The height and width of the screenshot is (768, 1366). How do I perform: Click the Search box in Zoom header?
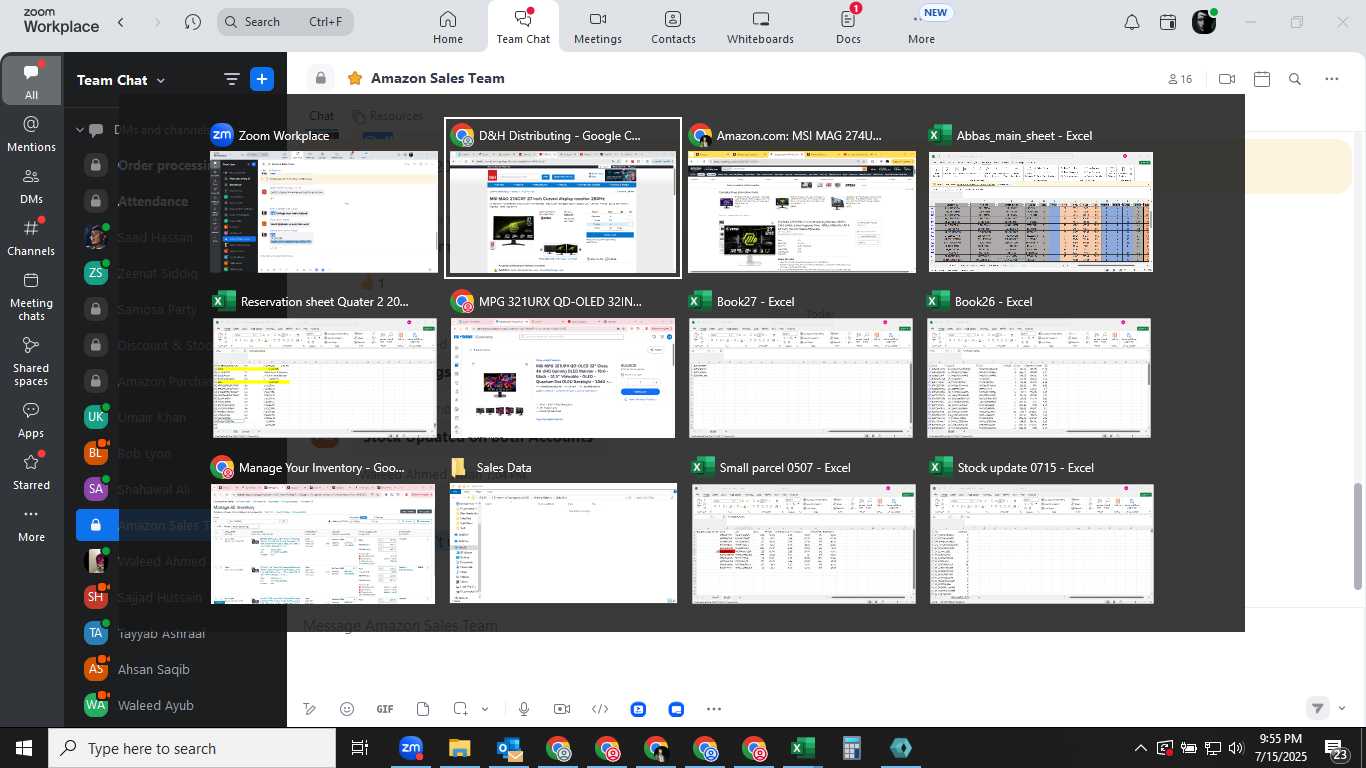[285, 21]
